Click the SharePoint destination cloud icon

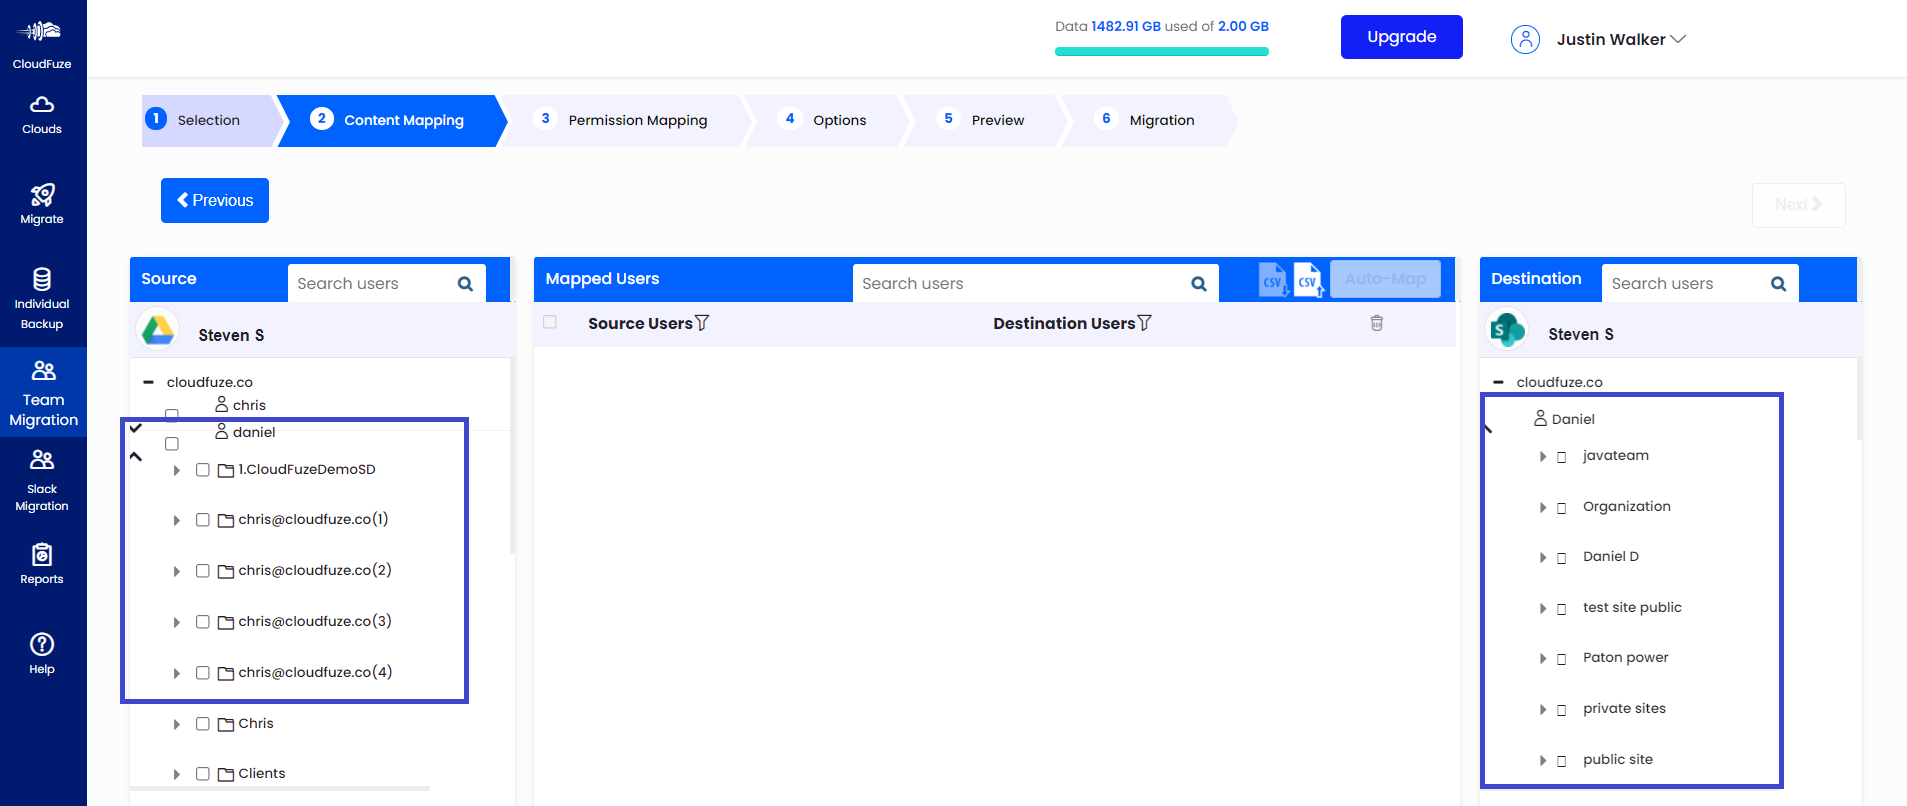[x=1507, y=329]
